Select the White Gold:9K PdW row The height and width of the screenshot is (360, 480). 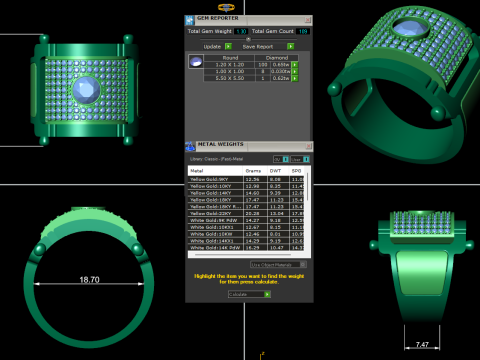247,220
